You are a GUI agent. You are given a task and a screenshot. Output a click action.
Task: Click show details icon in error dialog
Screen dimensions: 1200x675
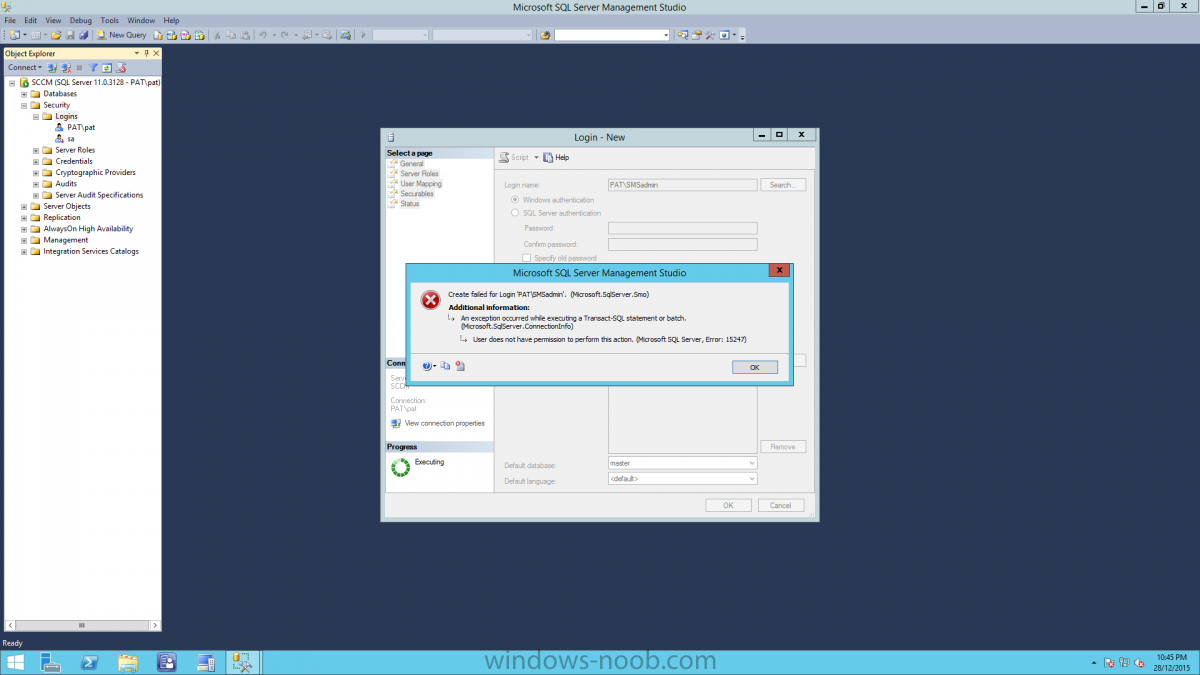point(460,366)
